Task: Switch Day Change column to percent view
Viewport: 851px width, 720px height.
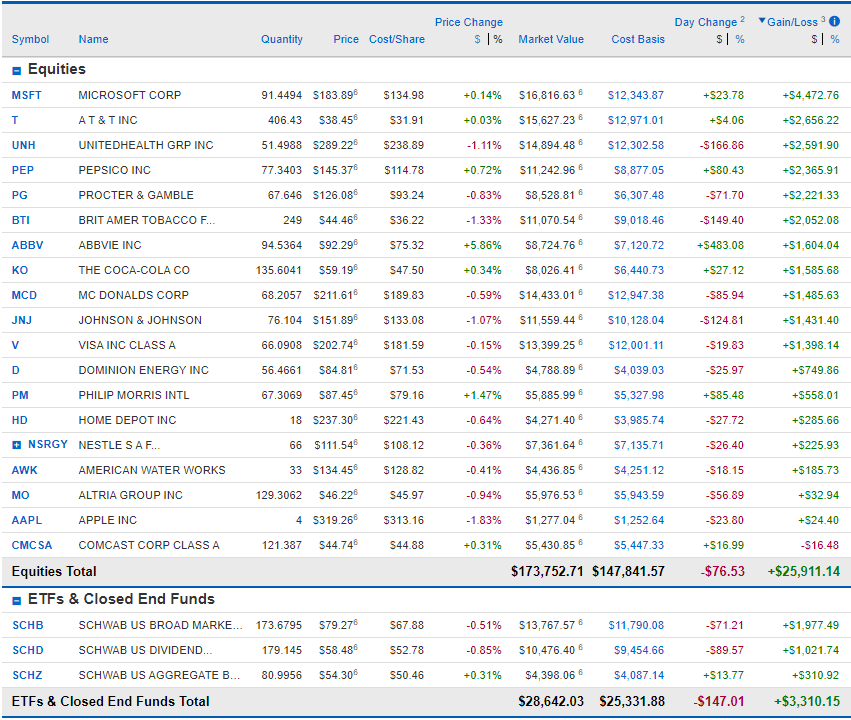Action: click(x=740, y=39)
